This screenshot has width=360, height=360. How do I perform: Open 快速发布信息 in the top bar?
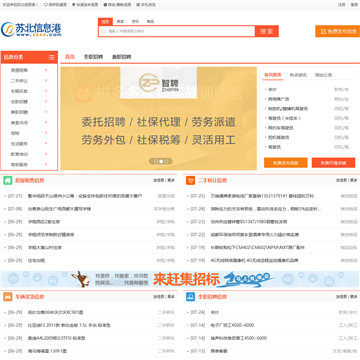pyautogui.click(x=85, y=5)
